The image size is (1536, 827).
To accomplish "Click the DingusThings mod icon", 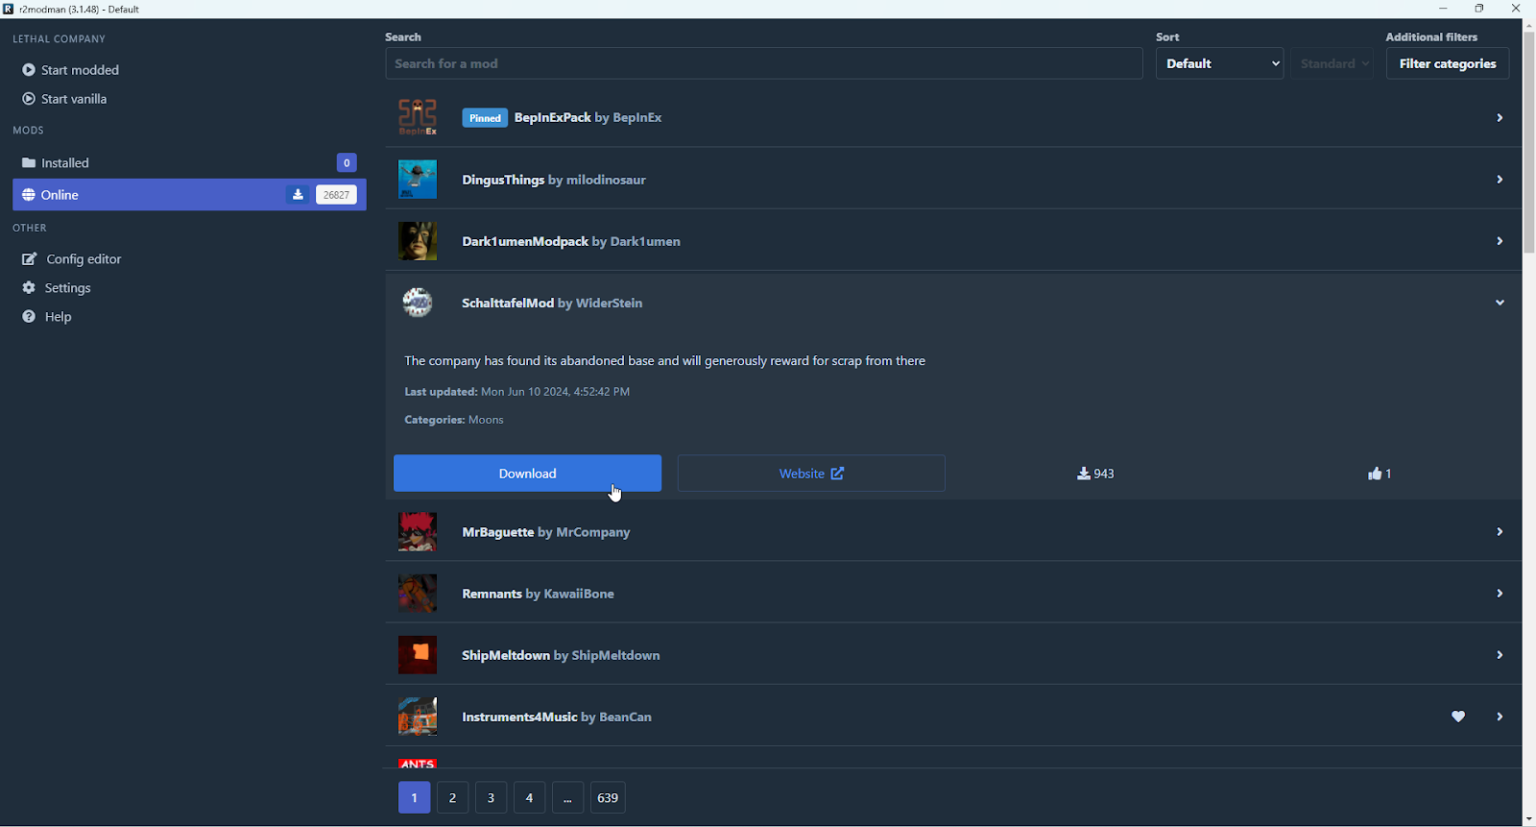I will [418, 180].
